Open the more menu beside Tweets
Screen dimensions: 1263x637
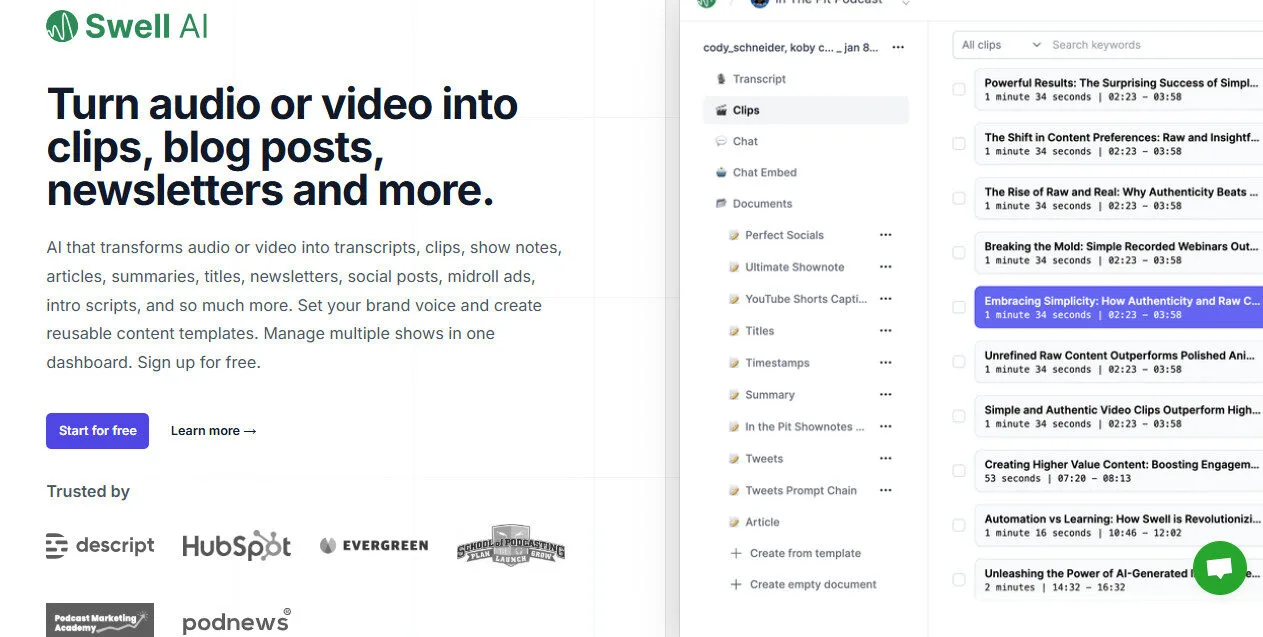(x=885, y=459)
